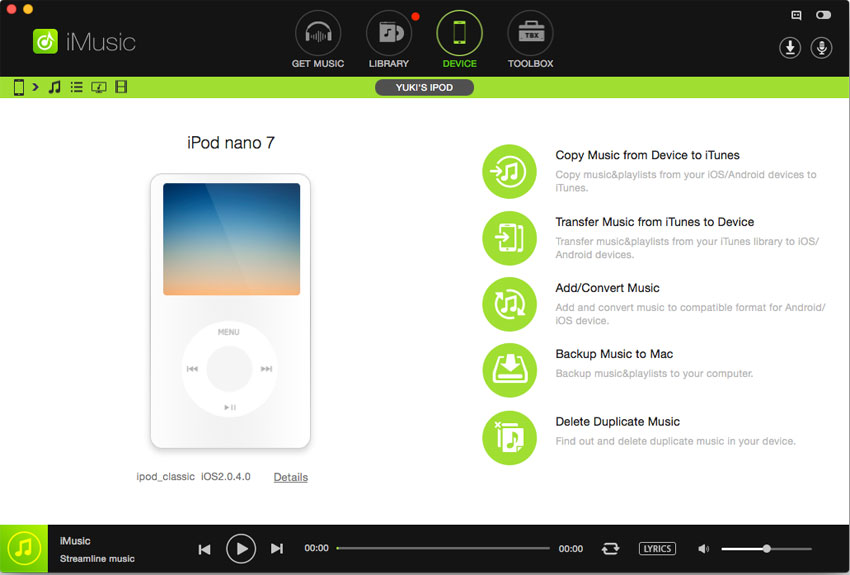Click the 'Backup Music to Mac' title
Screen dimensions: 850x575
tap(614, 354)
